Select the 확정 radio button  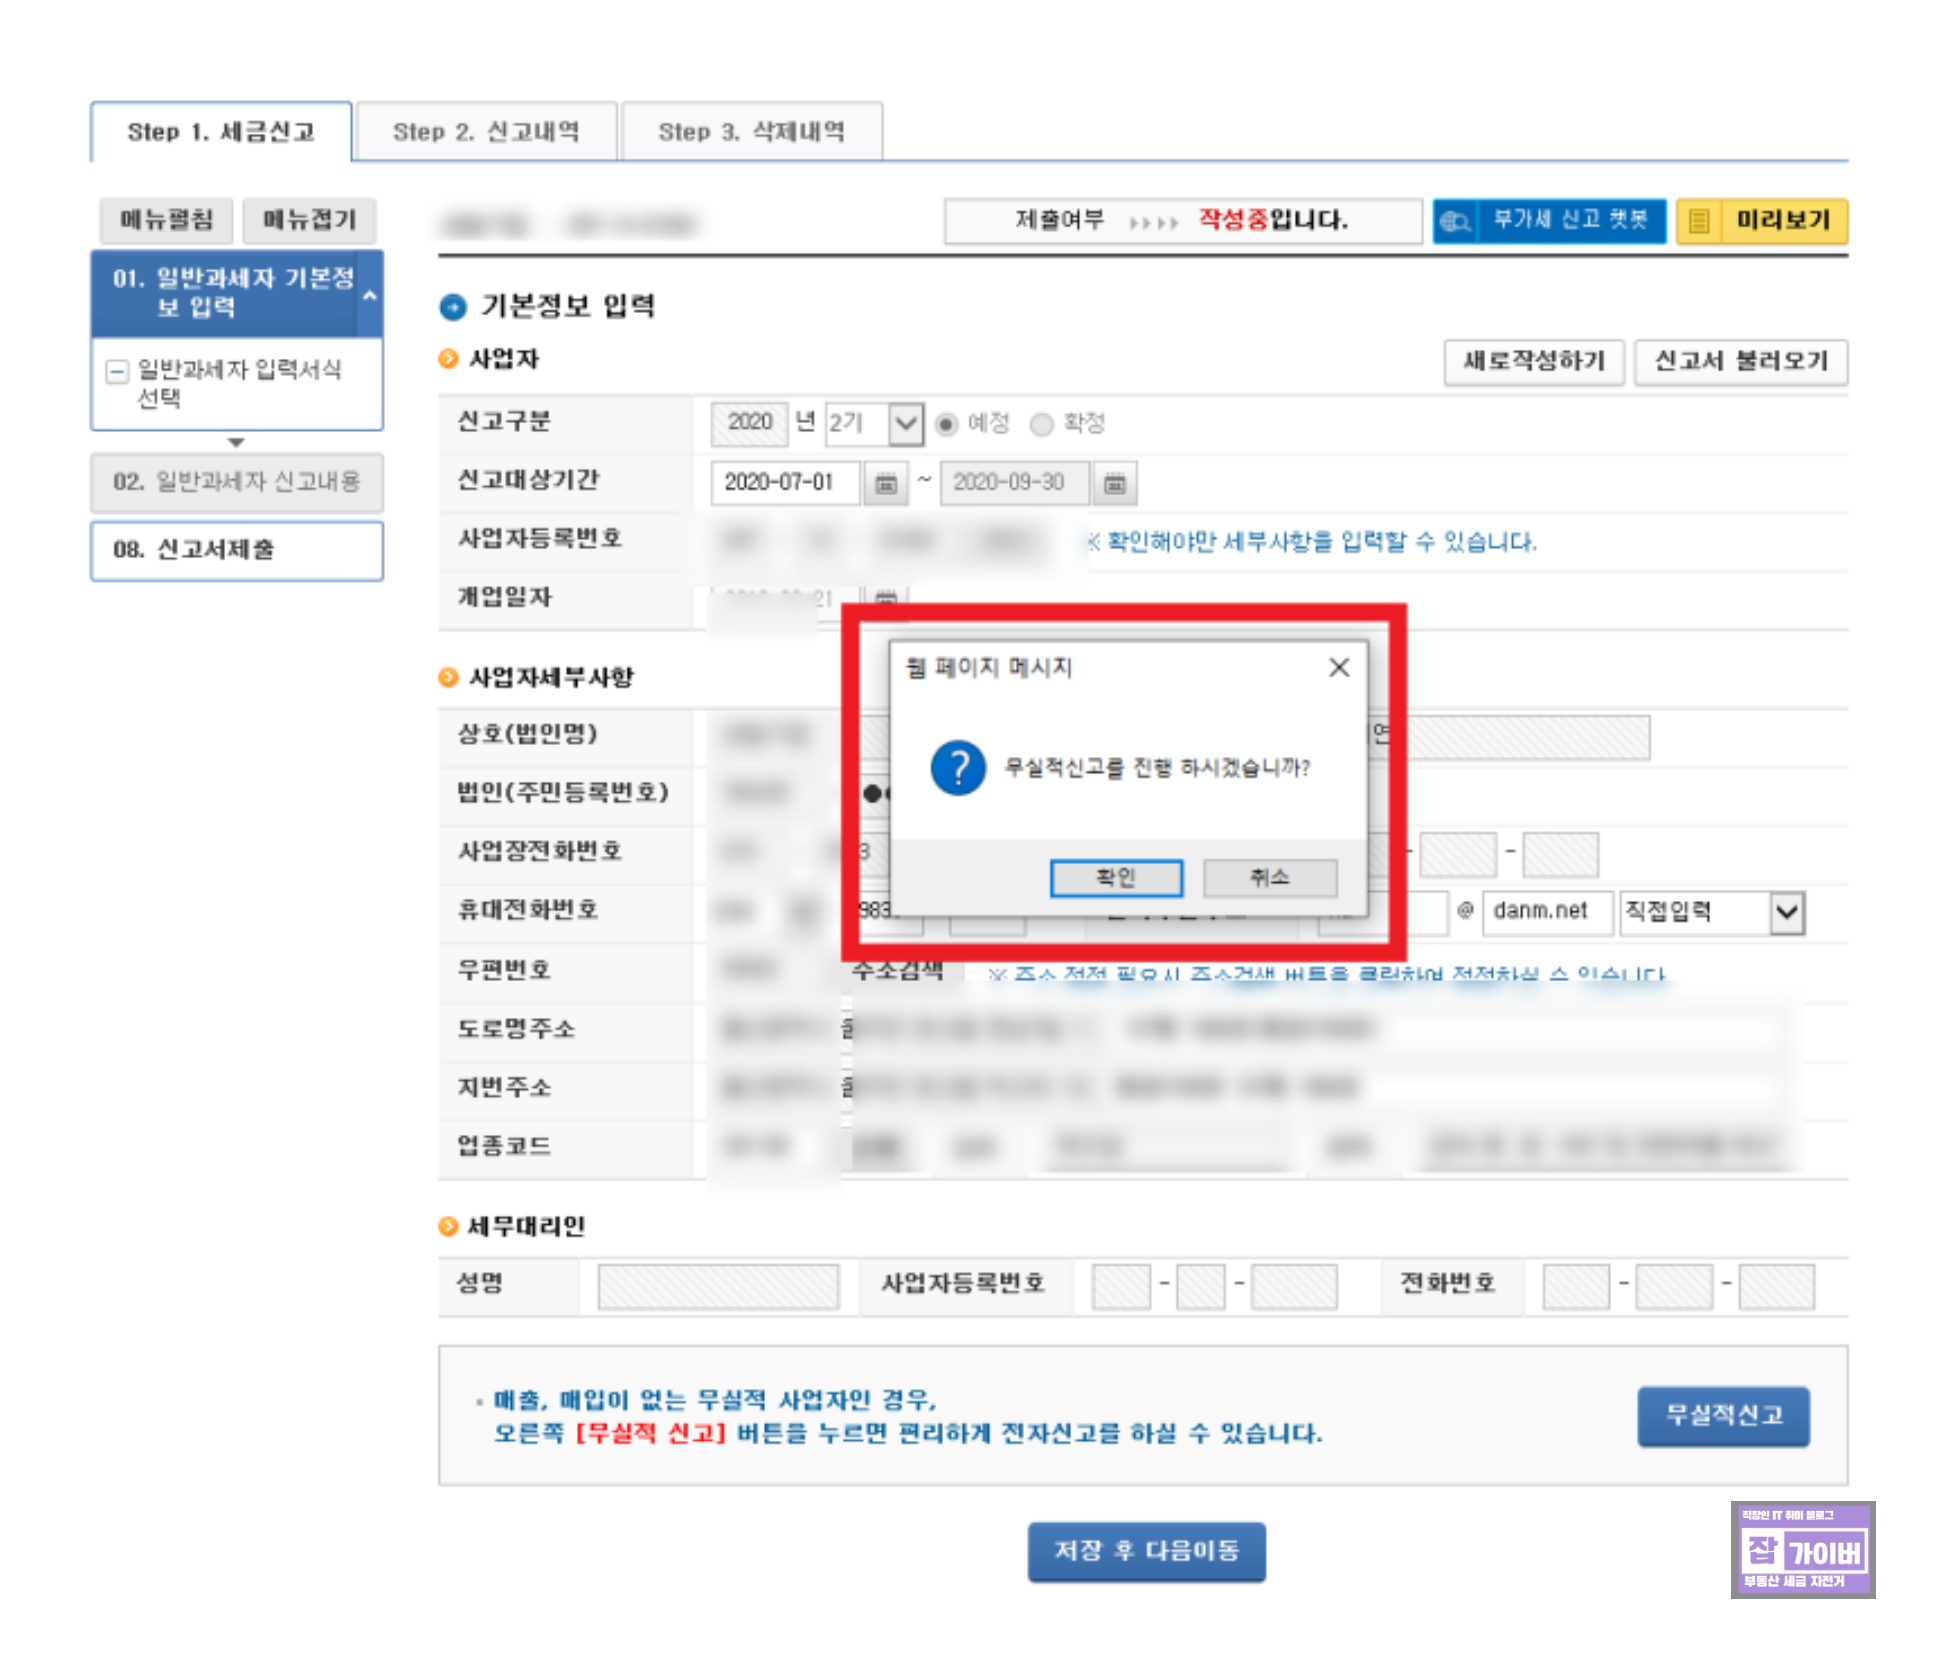coord(1041,424)
